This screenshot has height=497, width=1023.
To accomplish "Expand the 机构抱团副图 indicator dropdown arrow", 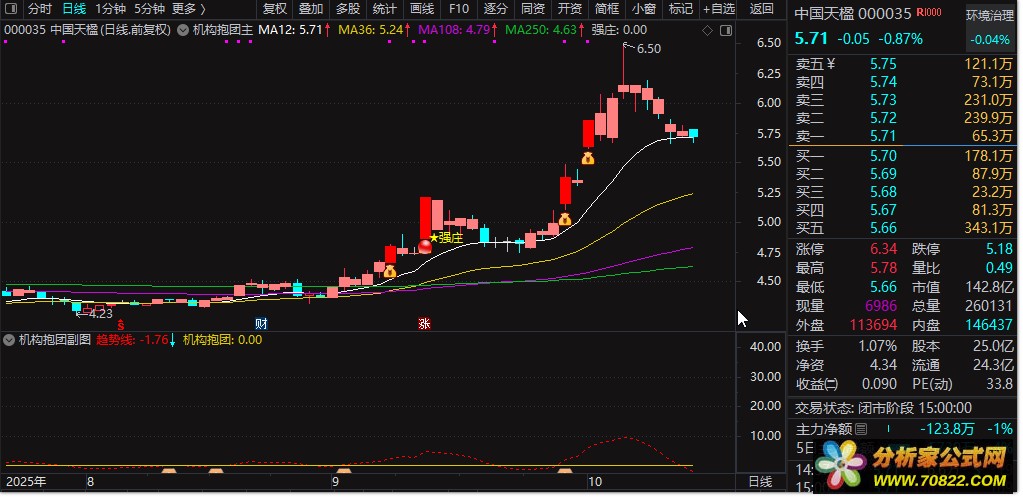I will click(8, 340).
